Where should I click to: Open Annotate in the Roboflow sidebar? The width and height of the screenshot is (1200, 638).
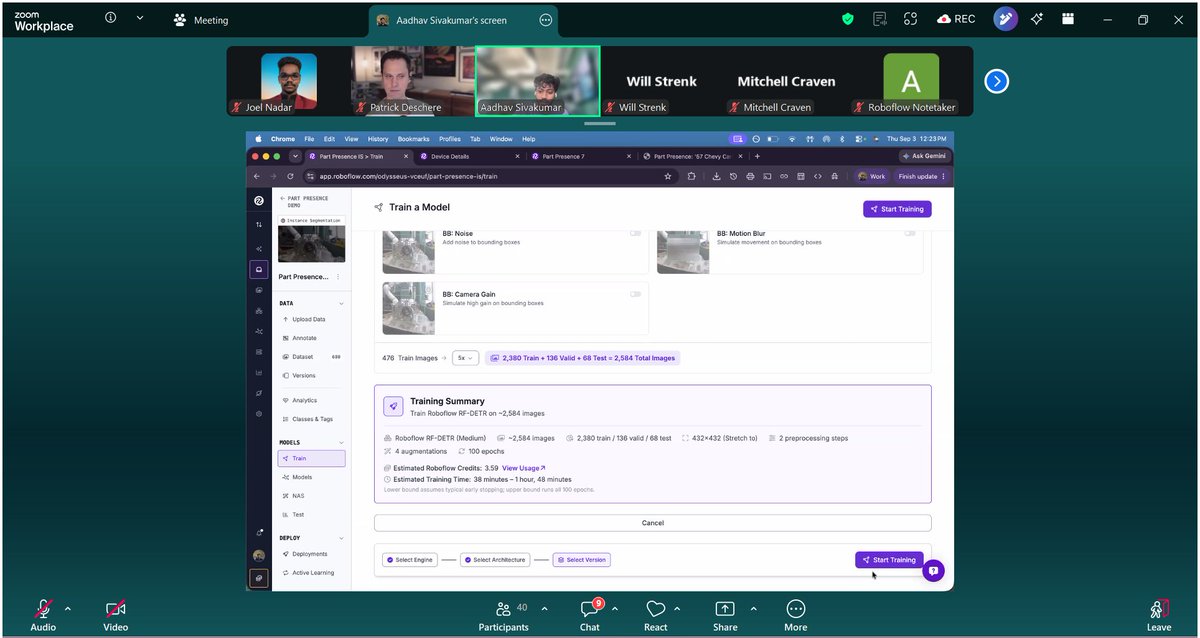[x=304, y=338]
